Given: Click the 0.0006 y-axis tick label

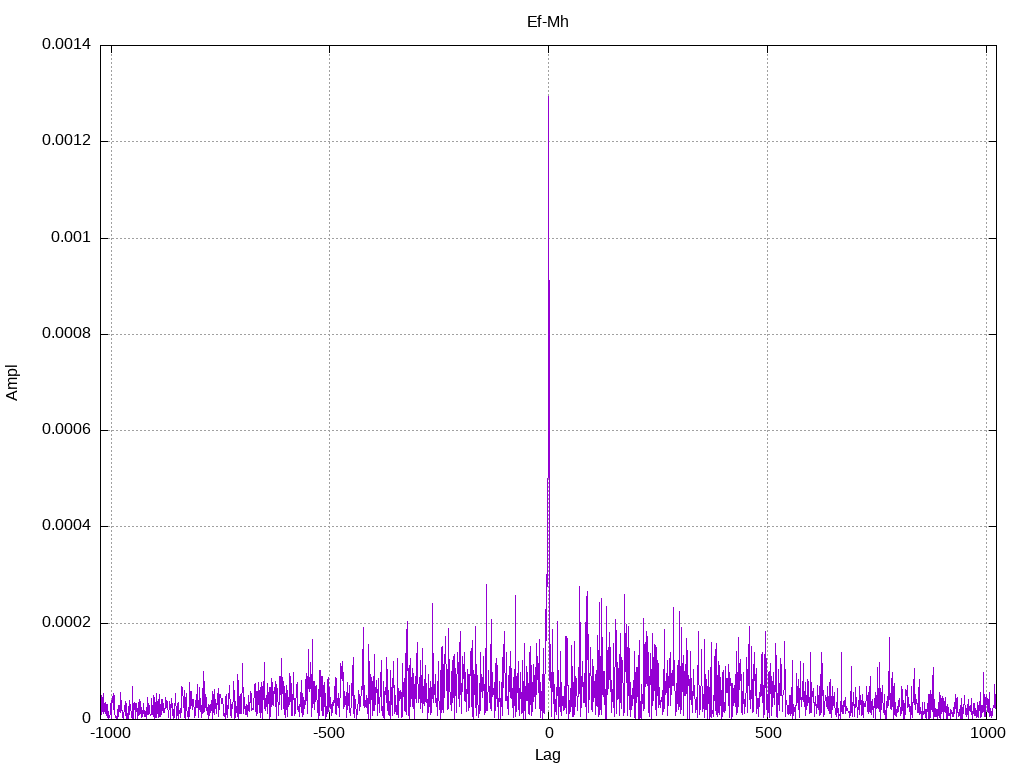Looking at the screenshot, I should pos(67,429).
